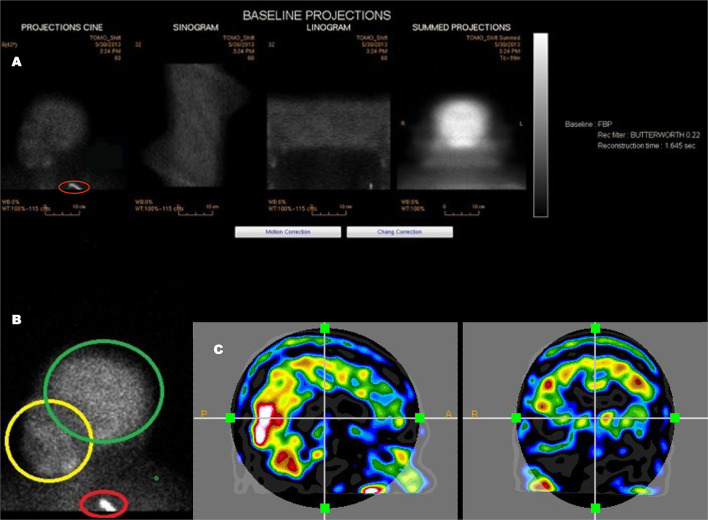Select the bottom green handle of sagittal crosshair
708x520 pixels.
click(x=325, y=508)
